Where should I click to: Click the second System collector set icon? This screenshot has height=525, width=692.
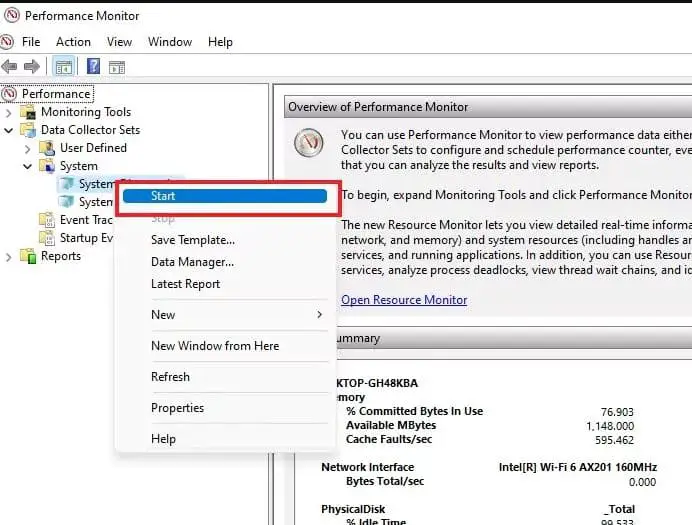click(x=67, y=202)
